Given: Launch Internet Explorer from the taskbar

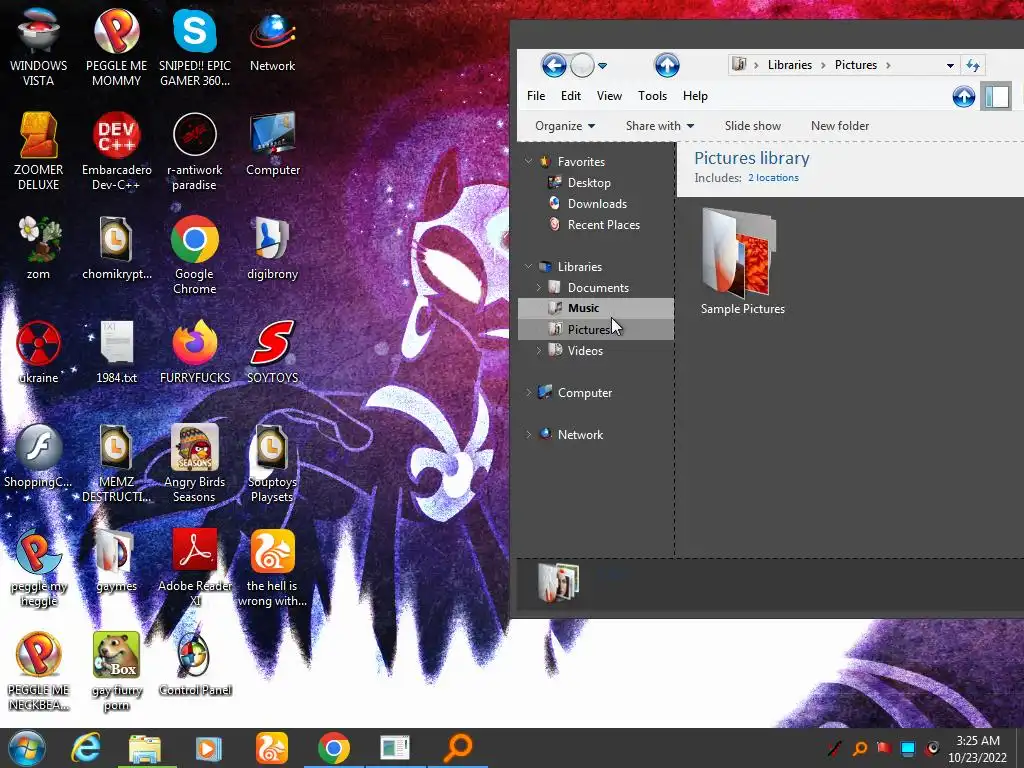Looking at the screenshot, I should coord(86,748).
